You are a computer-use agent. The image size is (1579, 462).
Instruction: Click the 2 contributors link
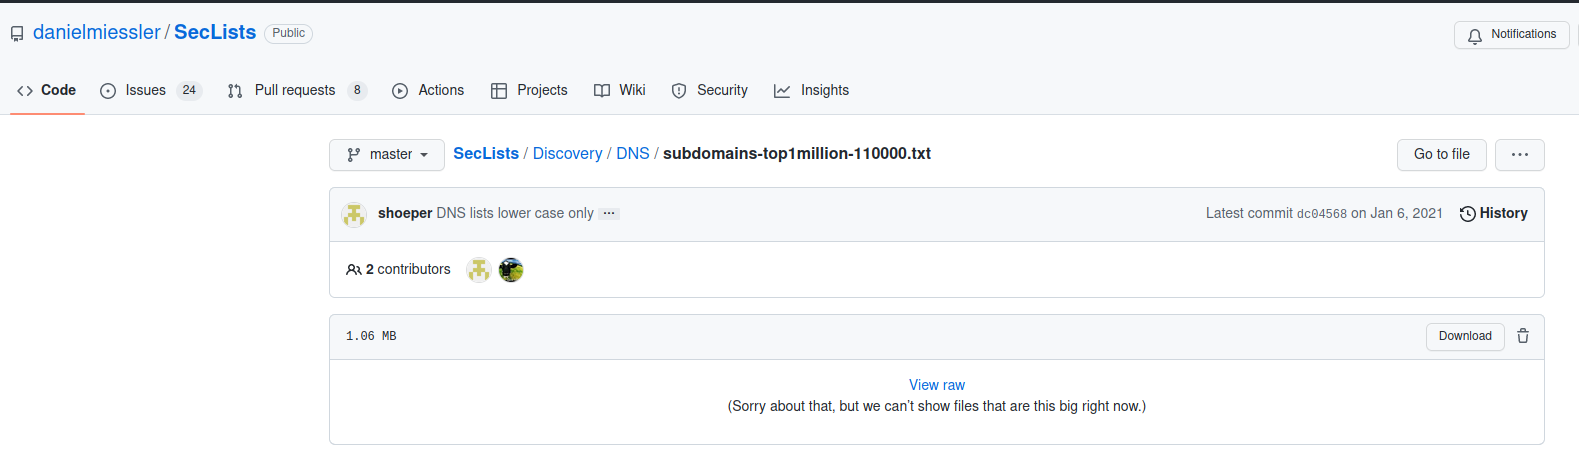[x=398, y=269]
